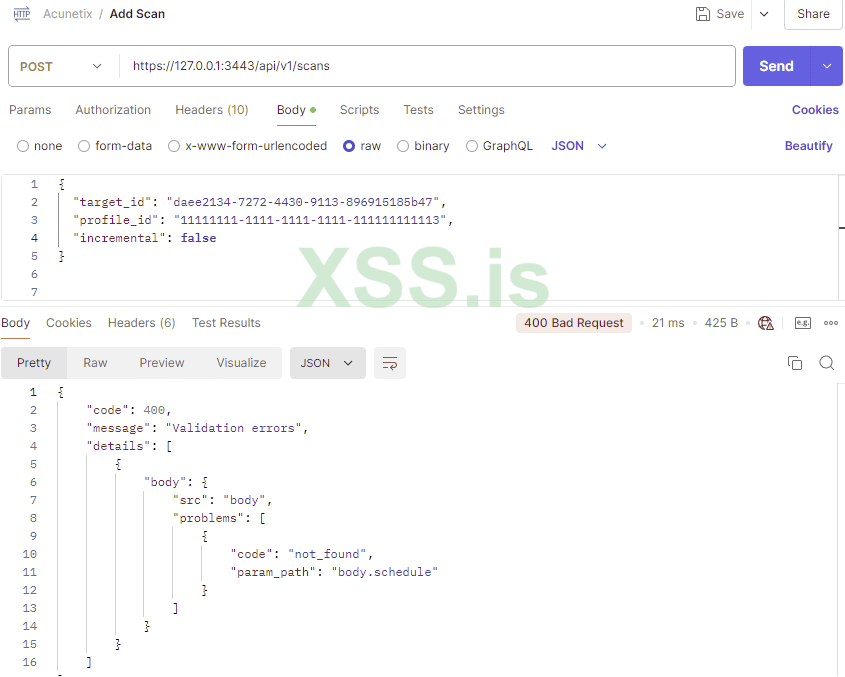The height and width of the screenshot is (677, 845).
Task: Click the 425 B response size
Action: click(x=721, y=323)
